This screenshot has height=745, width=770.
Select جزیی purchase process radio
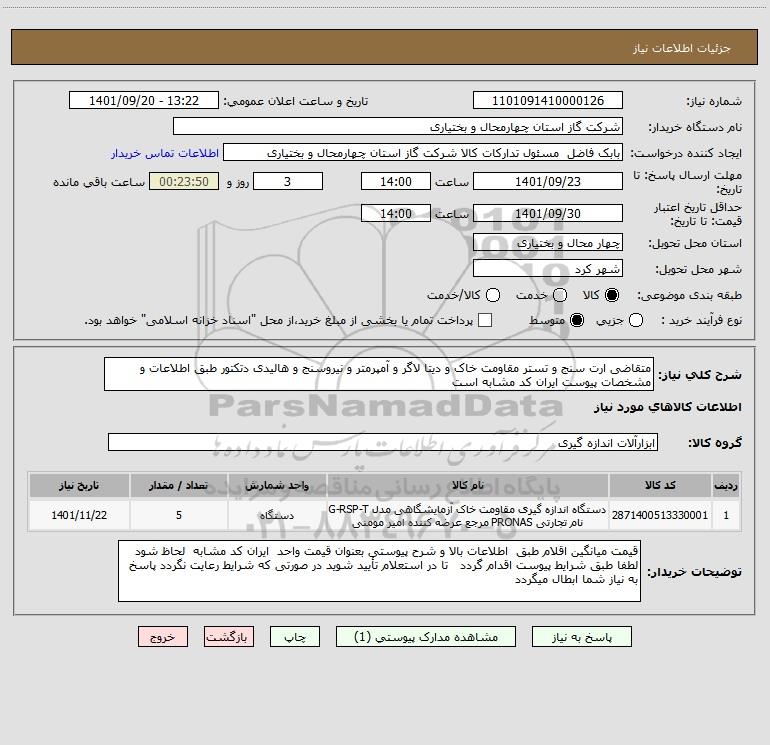(x=635, y=320)
